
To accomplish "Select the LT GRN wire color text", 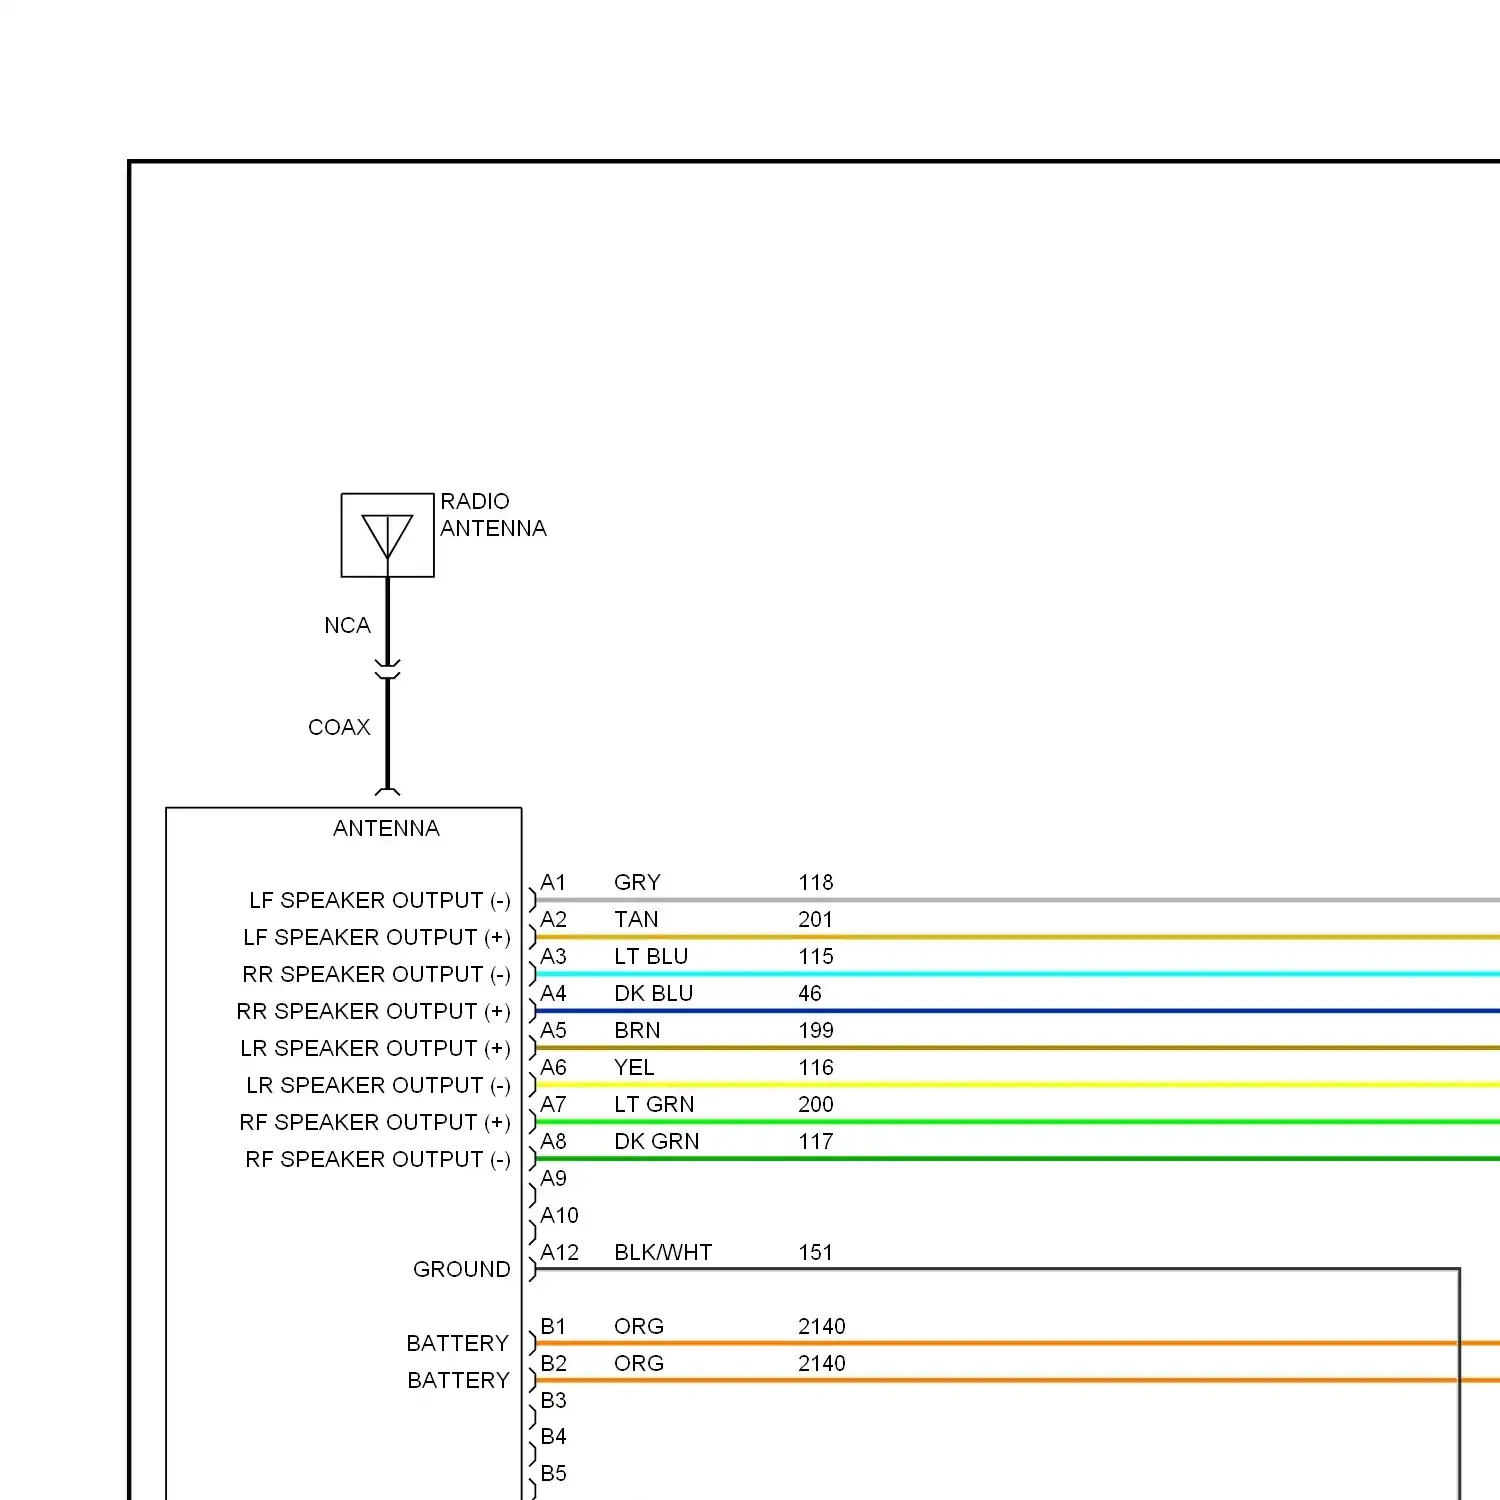I will tap(654, 1105).
